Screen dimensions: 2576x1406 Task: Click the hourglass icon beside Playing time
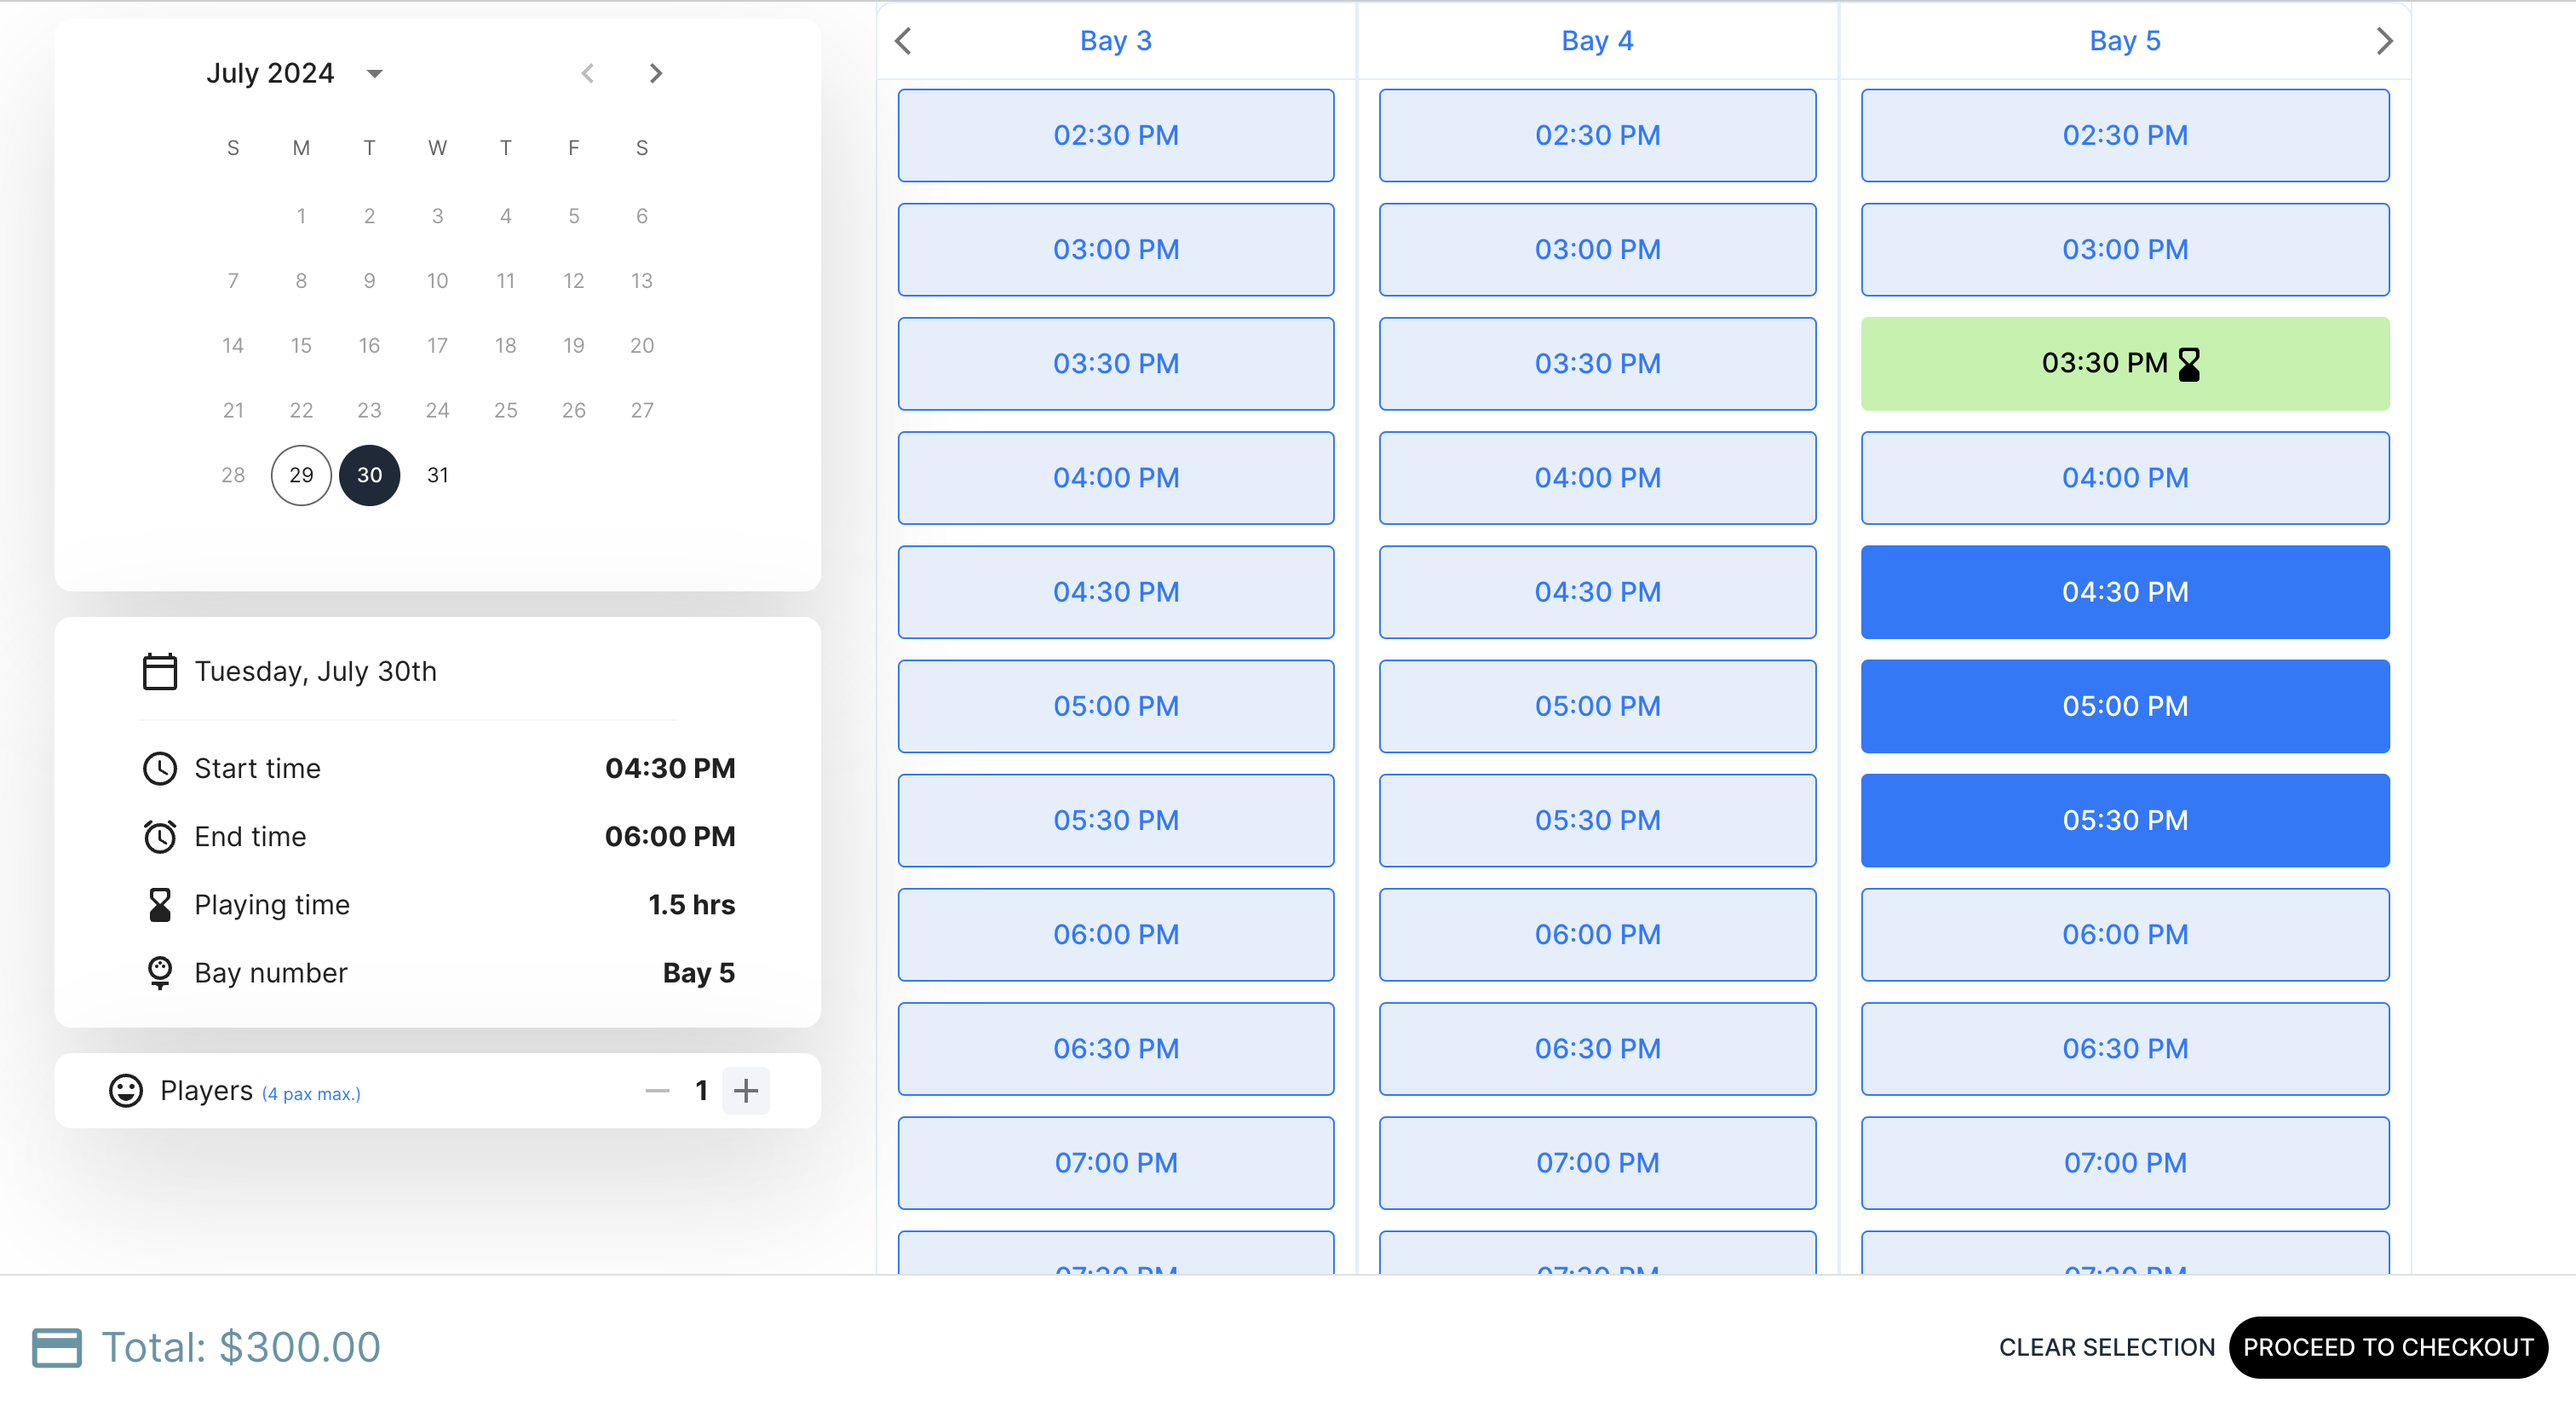160,904
